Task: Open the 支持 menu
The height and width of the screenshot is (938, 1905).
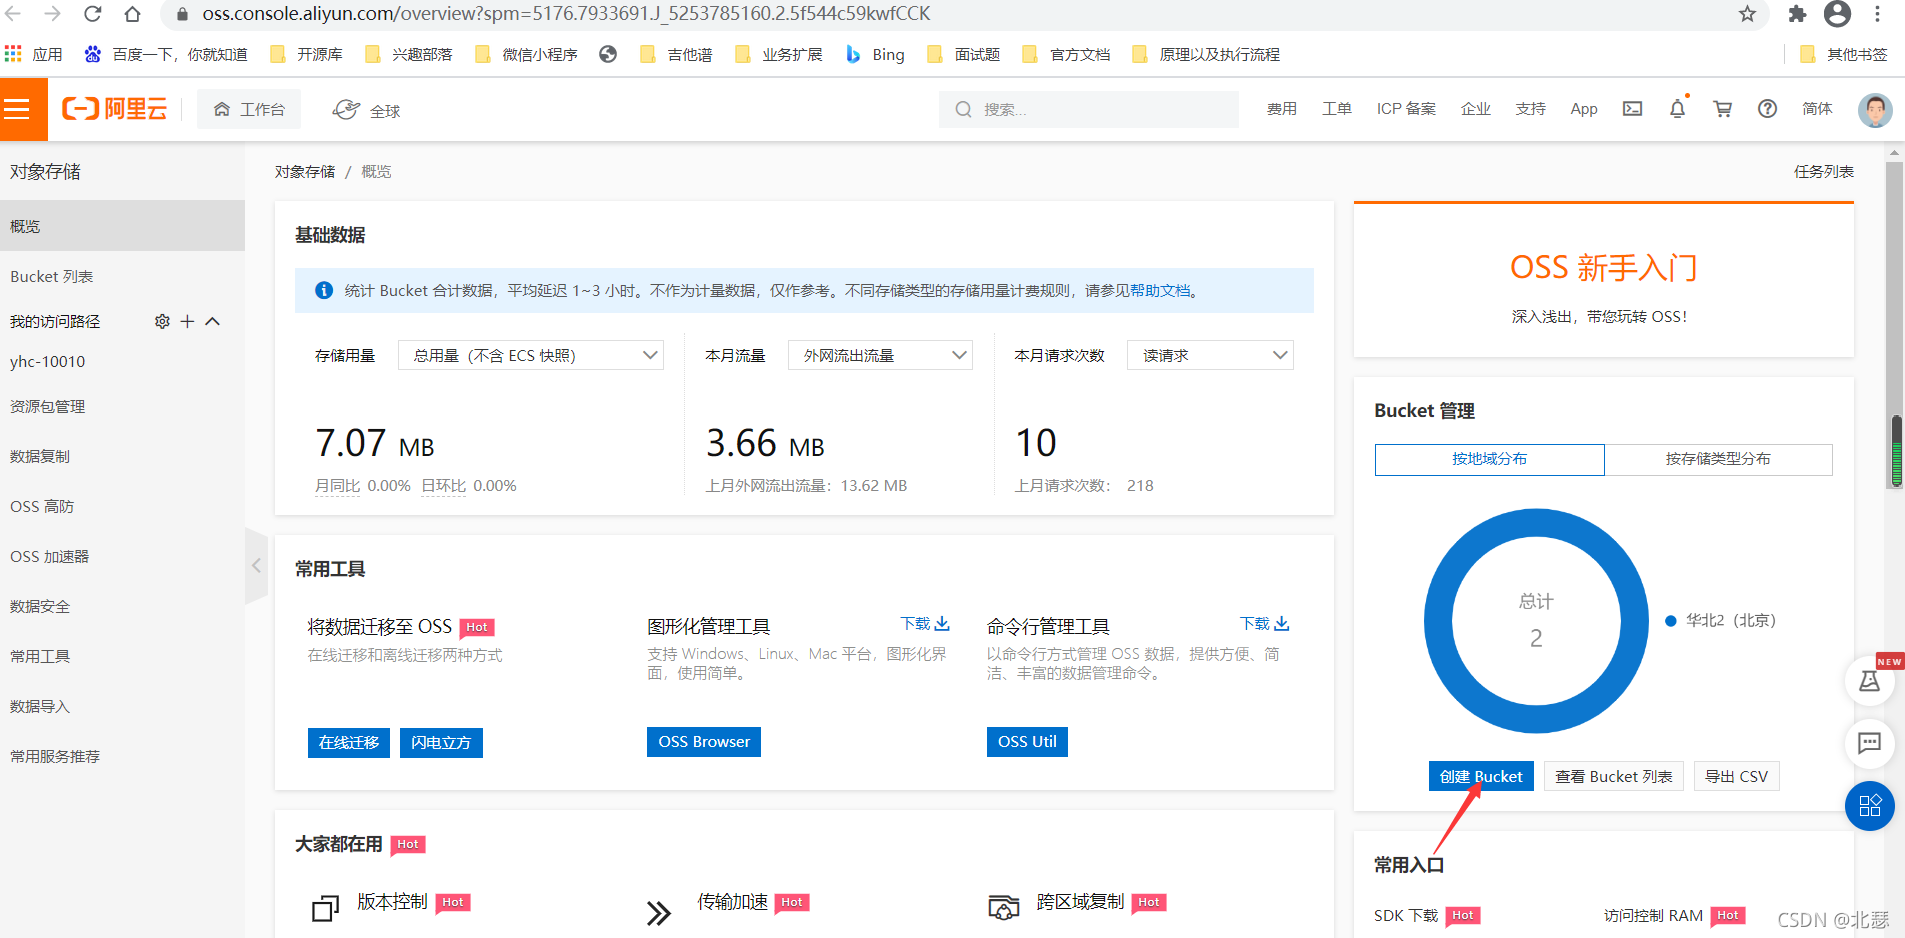Action: click(x=1531, y=109)
